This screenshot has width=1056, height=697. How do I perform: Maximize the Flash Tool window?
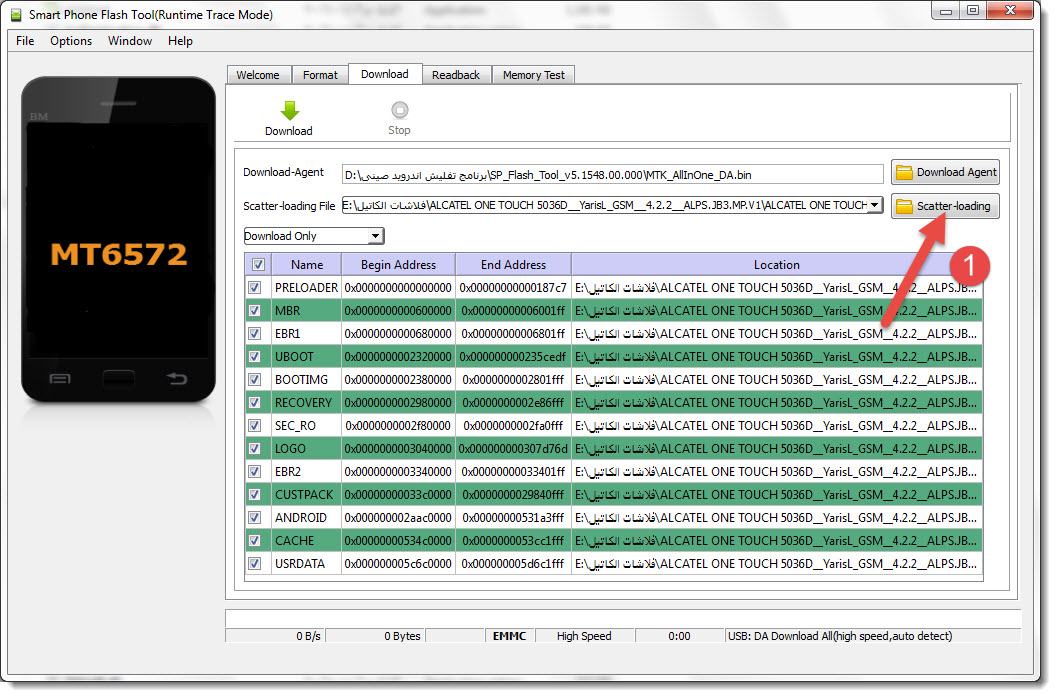tap(972, 10)
